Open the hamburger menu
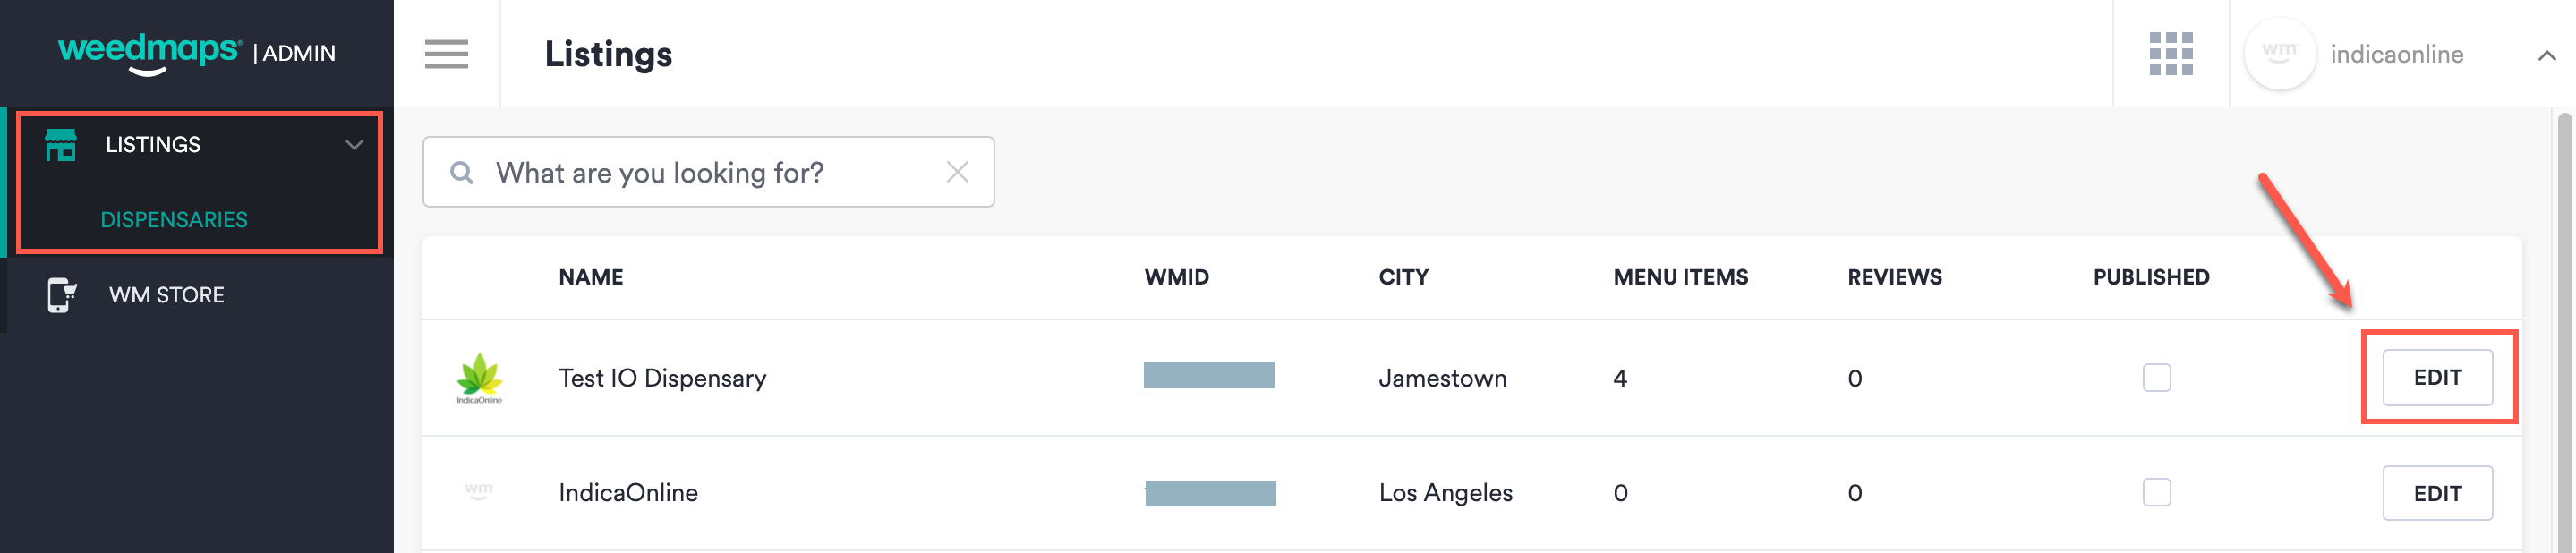Viewport: 2576px width, 553px height. [x=446, y=55]
